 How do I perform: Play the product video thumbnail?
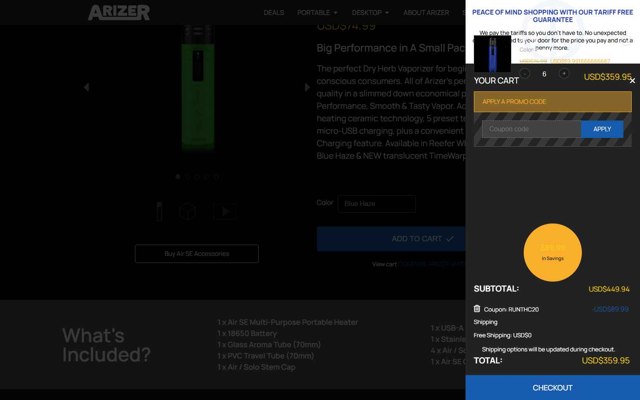[224, 211]
